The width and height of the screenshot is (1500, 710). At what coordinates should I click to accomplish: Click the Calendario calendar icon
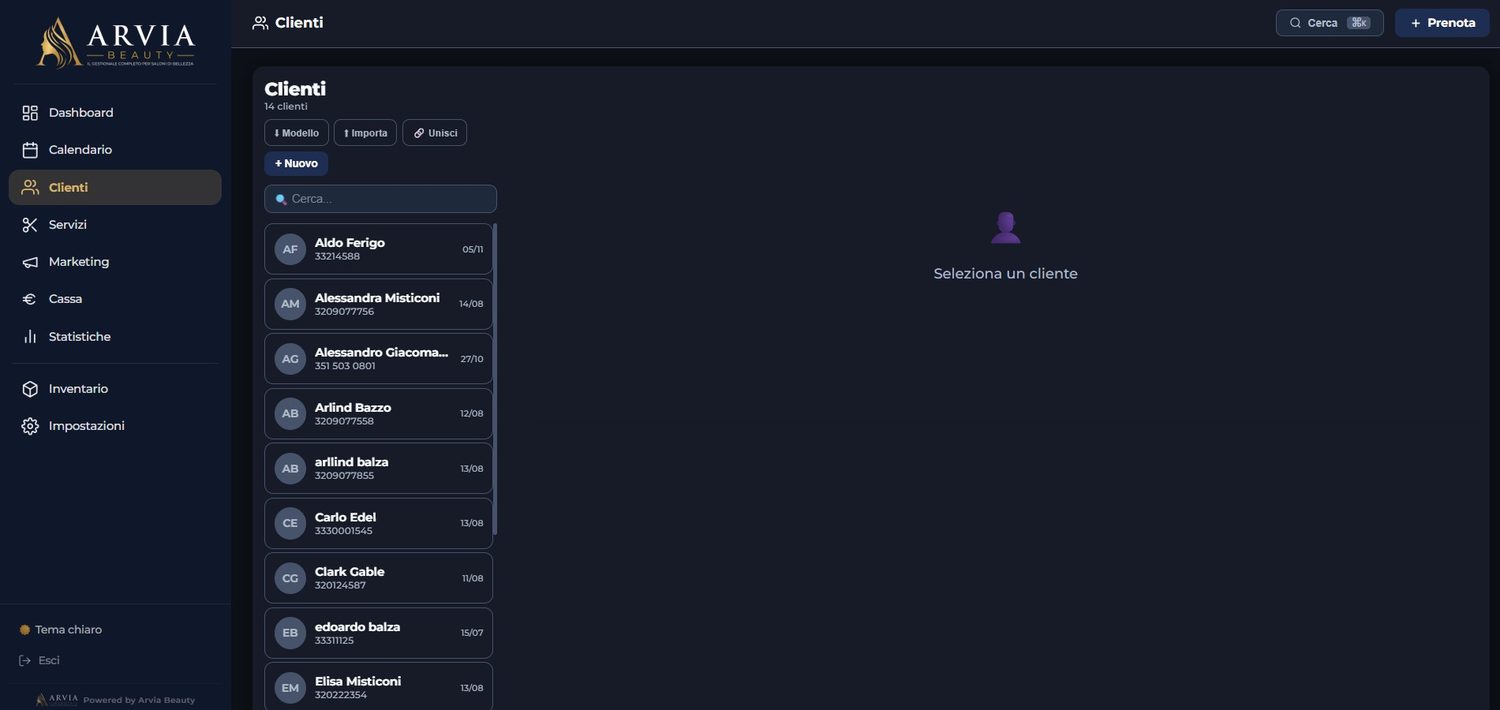[x=30, y=150]
